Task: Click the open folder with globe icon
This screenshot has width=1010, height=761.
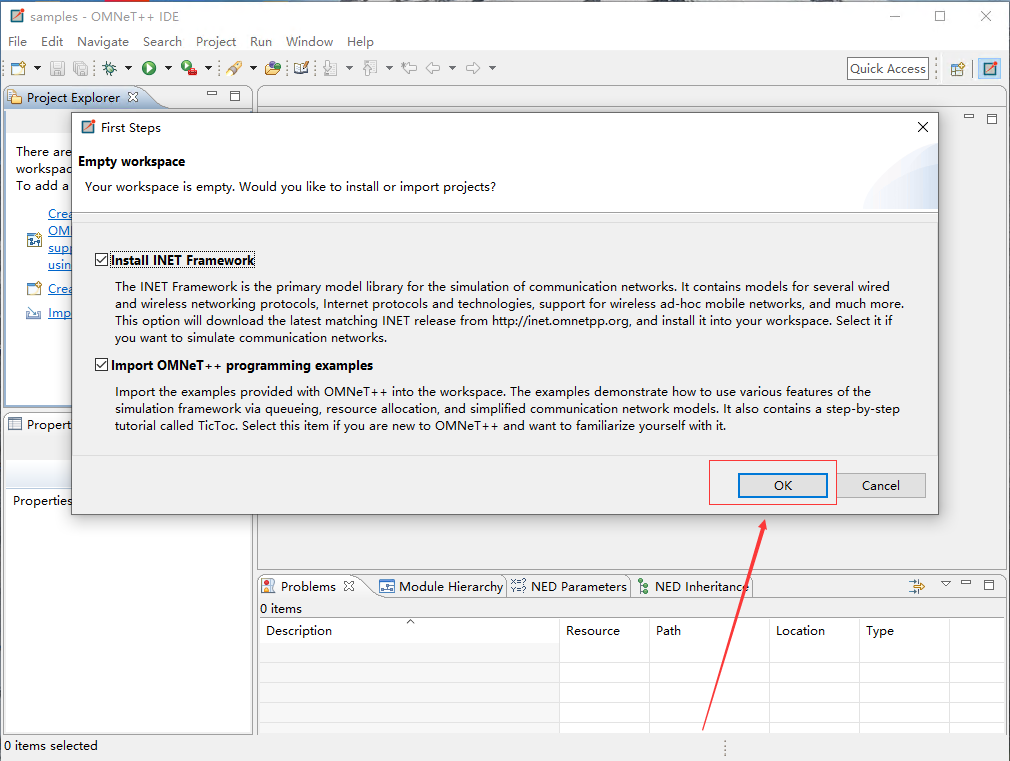Action: (x=273, y=68)
